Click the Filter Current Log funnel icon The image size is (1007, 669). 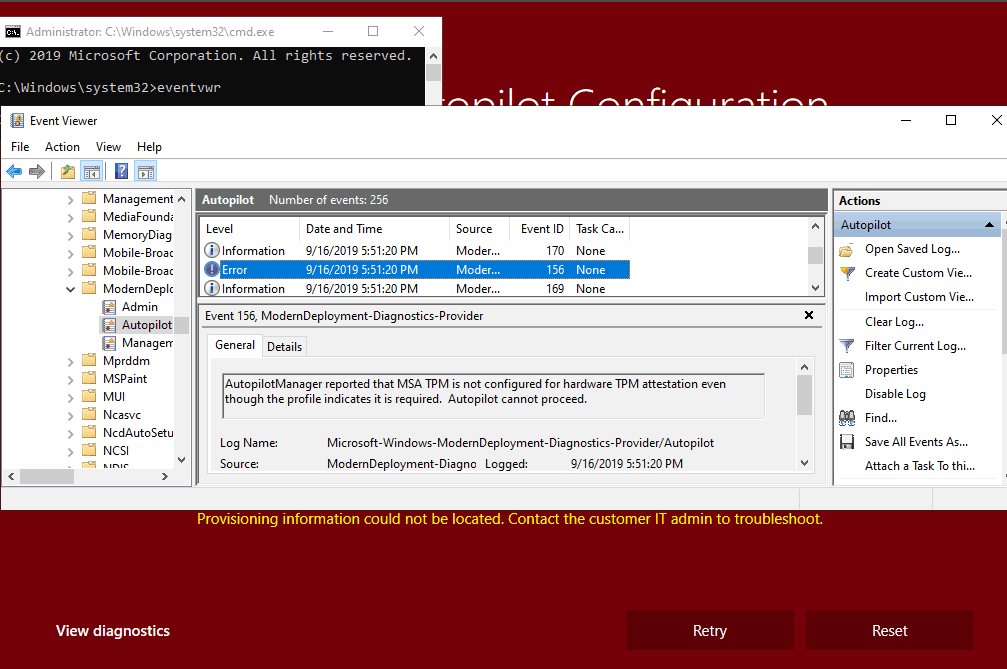(847, 346)
